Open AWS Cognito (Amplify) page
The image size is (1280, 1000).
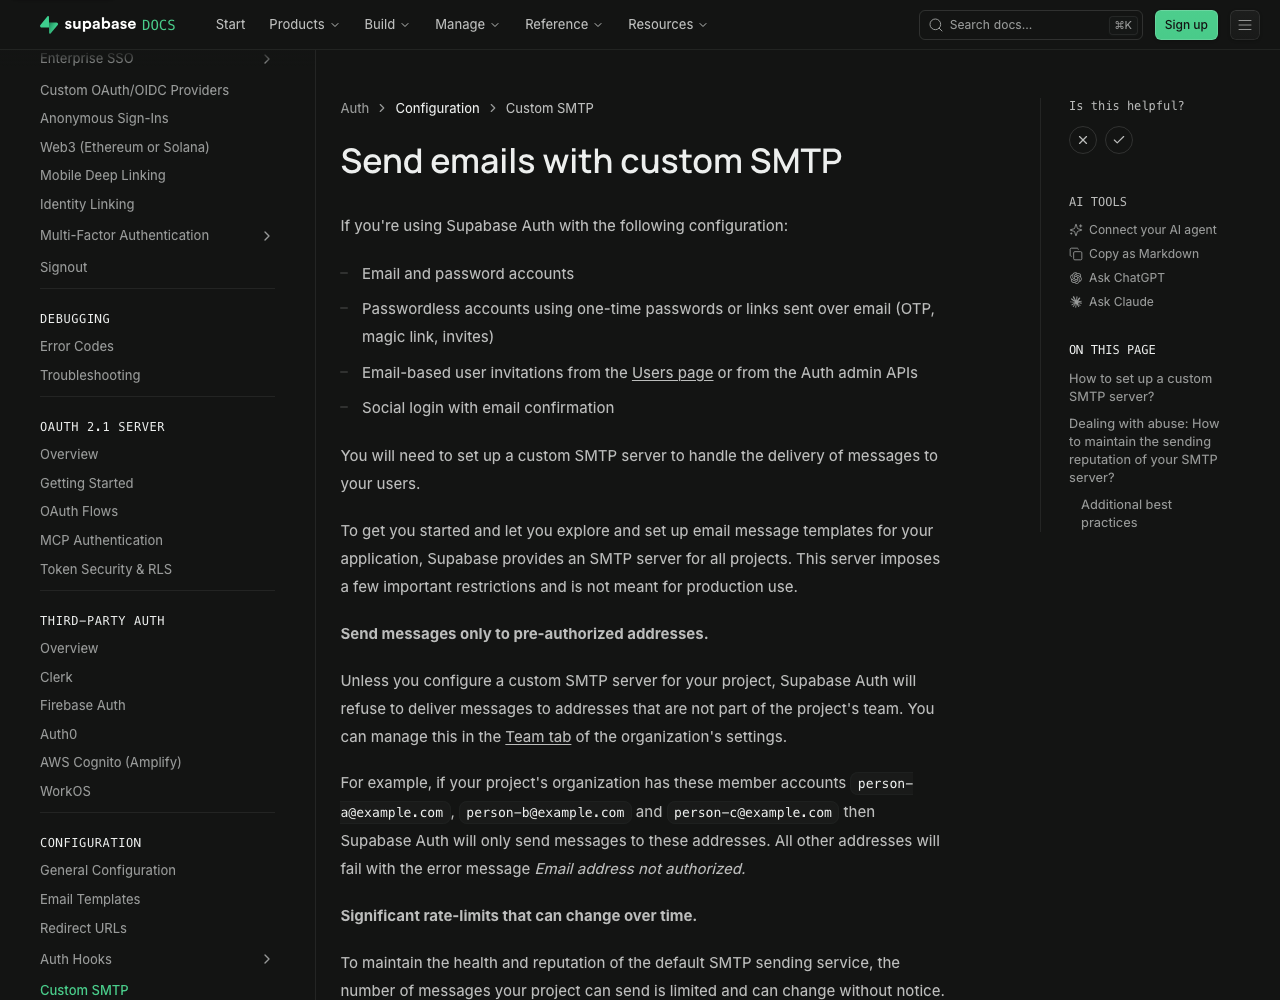click(x=110, y=762)
